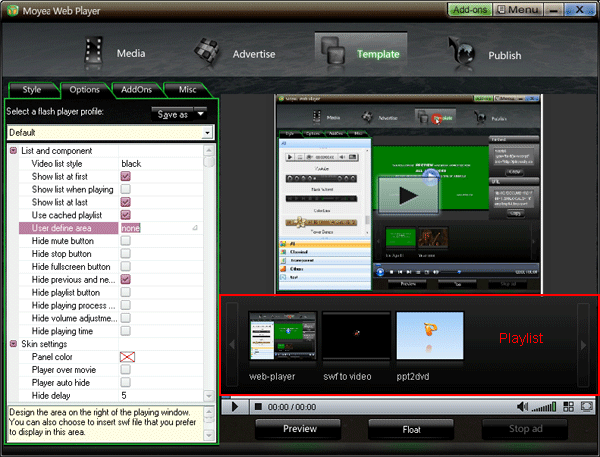This screenshot has width=600, height=457.
Task: Toggle Hide playing process checkbox
Action: (126, 305)
